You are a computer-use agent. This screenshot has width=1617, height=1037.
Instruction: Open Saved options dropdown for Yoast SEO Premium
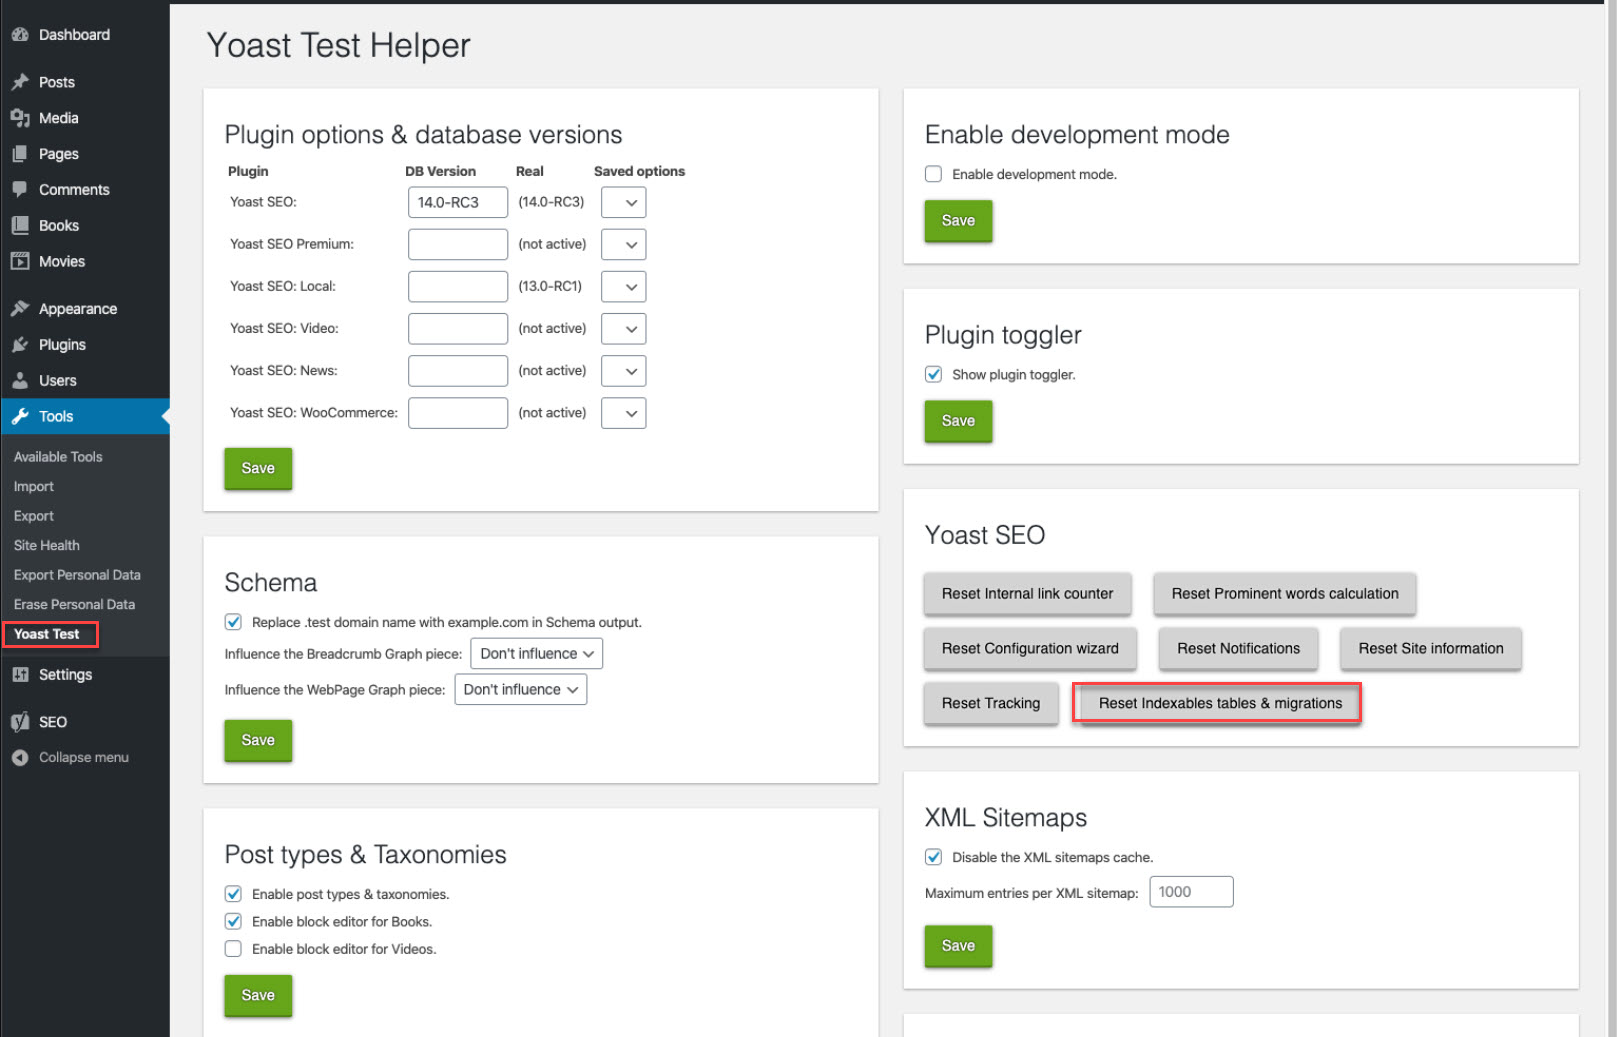click(x=623, y=244)
